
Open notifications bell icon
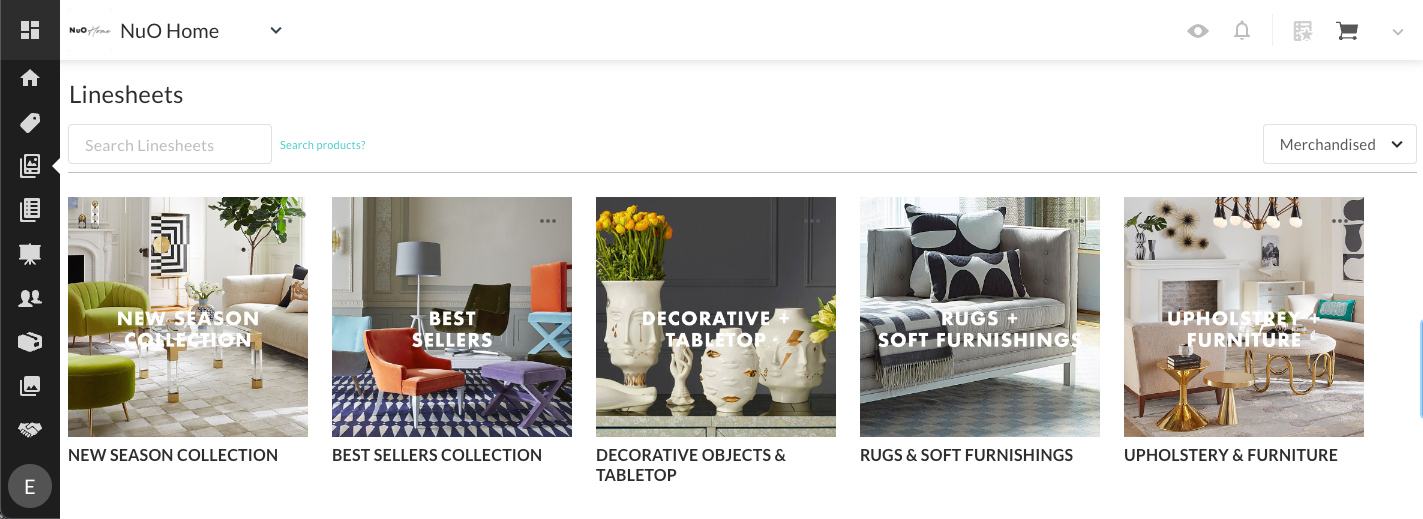click(1242, 31)
